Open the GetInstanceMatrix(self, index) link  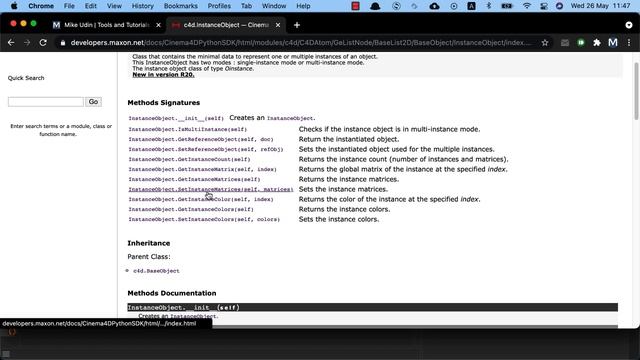[202, 169]
